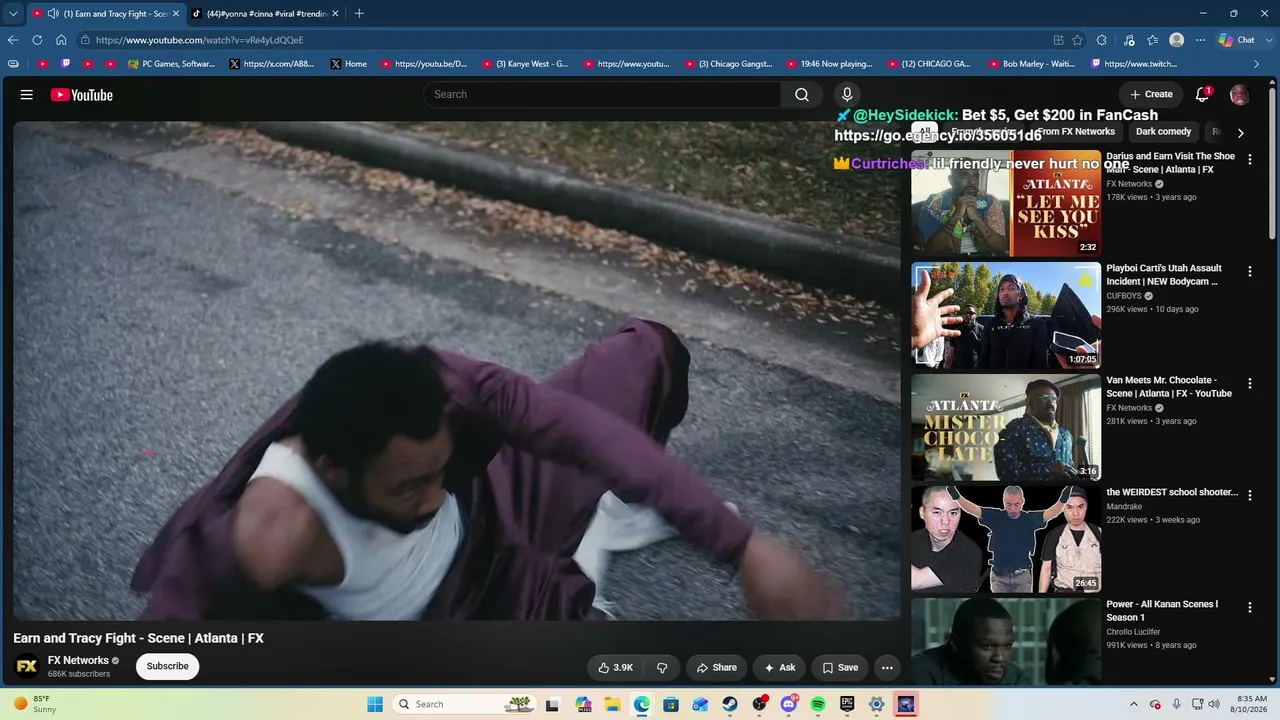
Task: Open a new browser tab
Action: click(x=359, y=14)
